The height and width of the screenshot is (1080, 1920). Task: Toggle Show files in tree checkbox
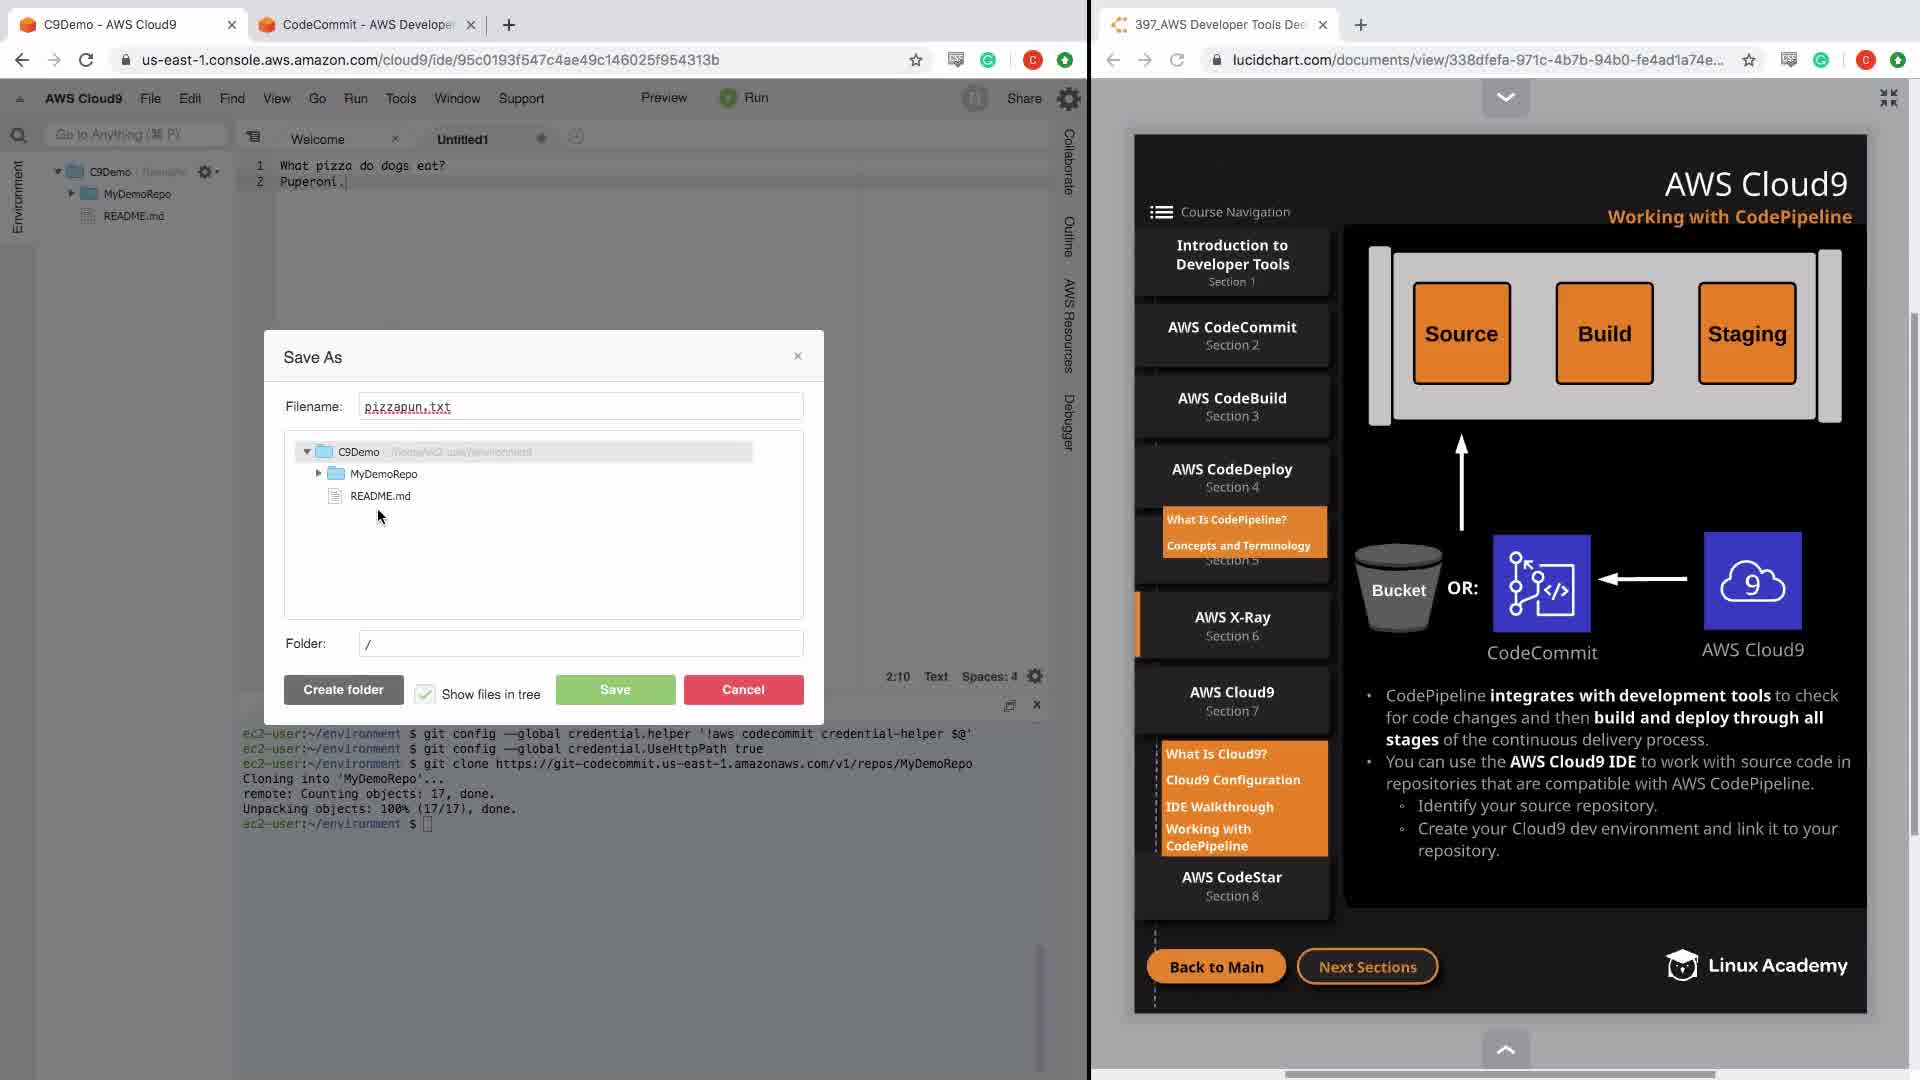pyautogui.click(x=425, y=694)
